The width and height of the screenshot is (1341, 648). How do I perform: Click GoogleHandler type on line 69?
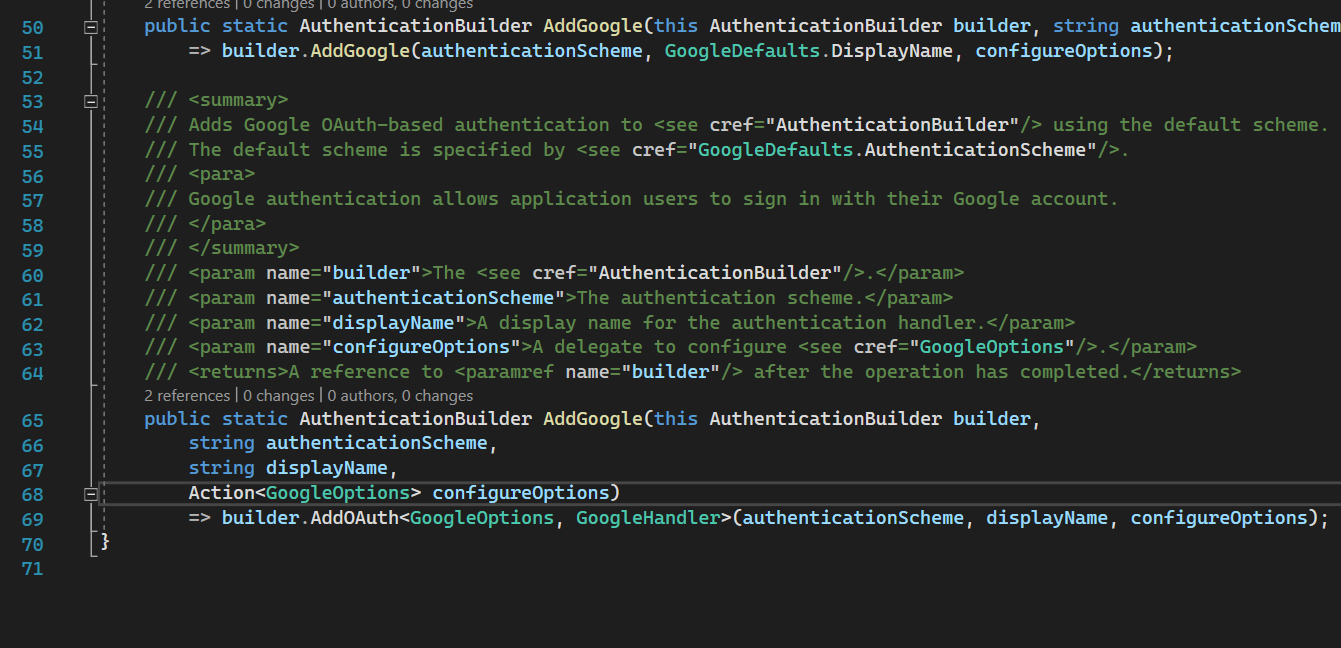point(648,518)
